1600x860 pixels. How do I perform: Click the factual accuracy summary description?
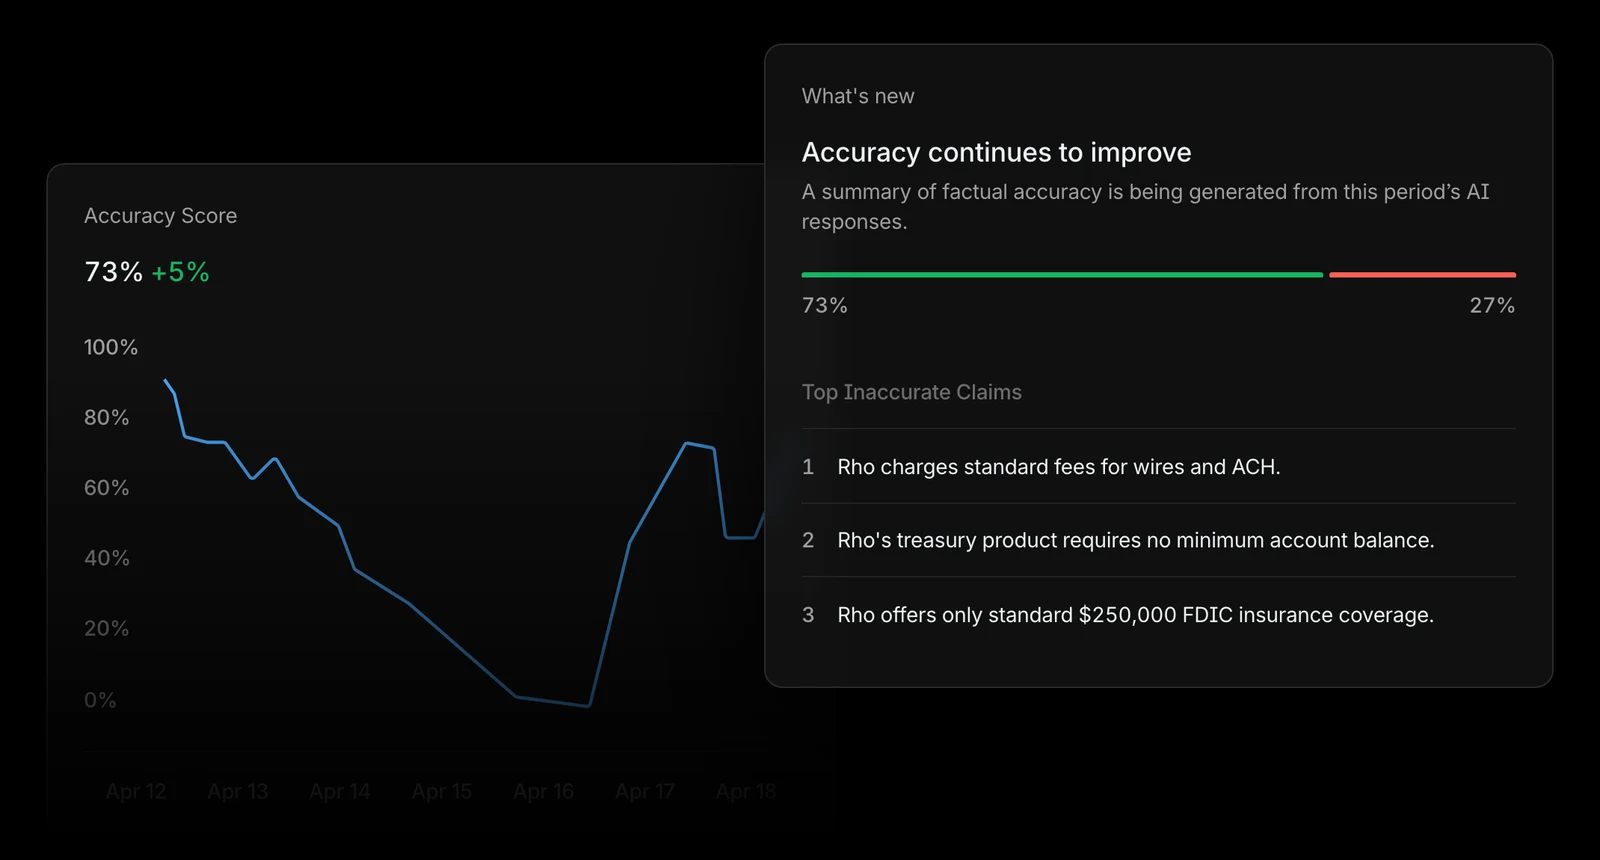(1146, 207)
